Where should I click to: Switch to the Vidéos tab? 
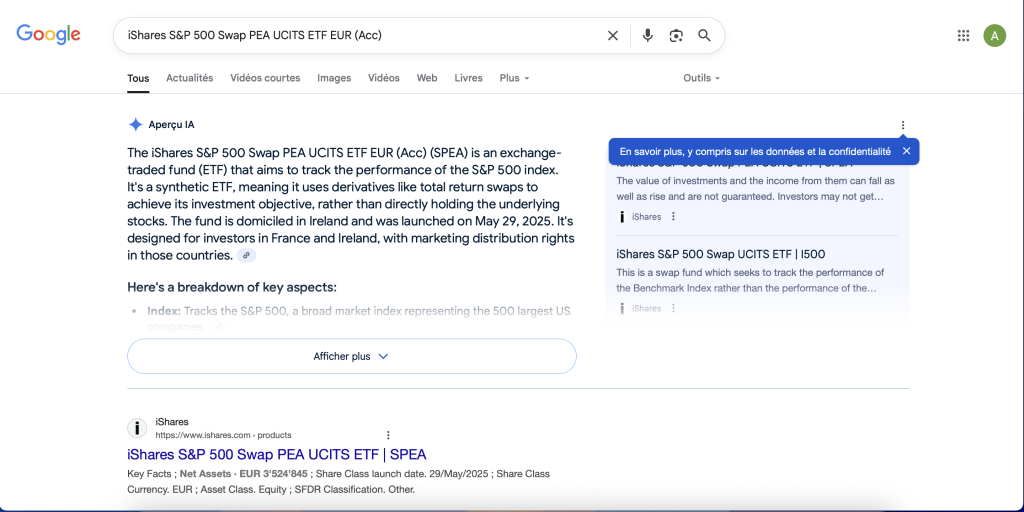pos(383,78)
